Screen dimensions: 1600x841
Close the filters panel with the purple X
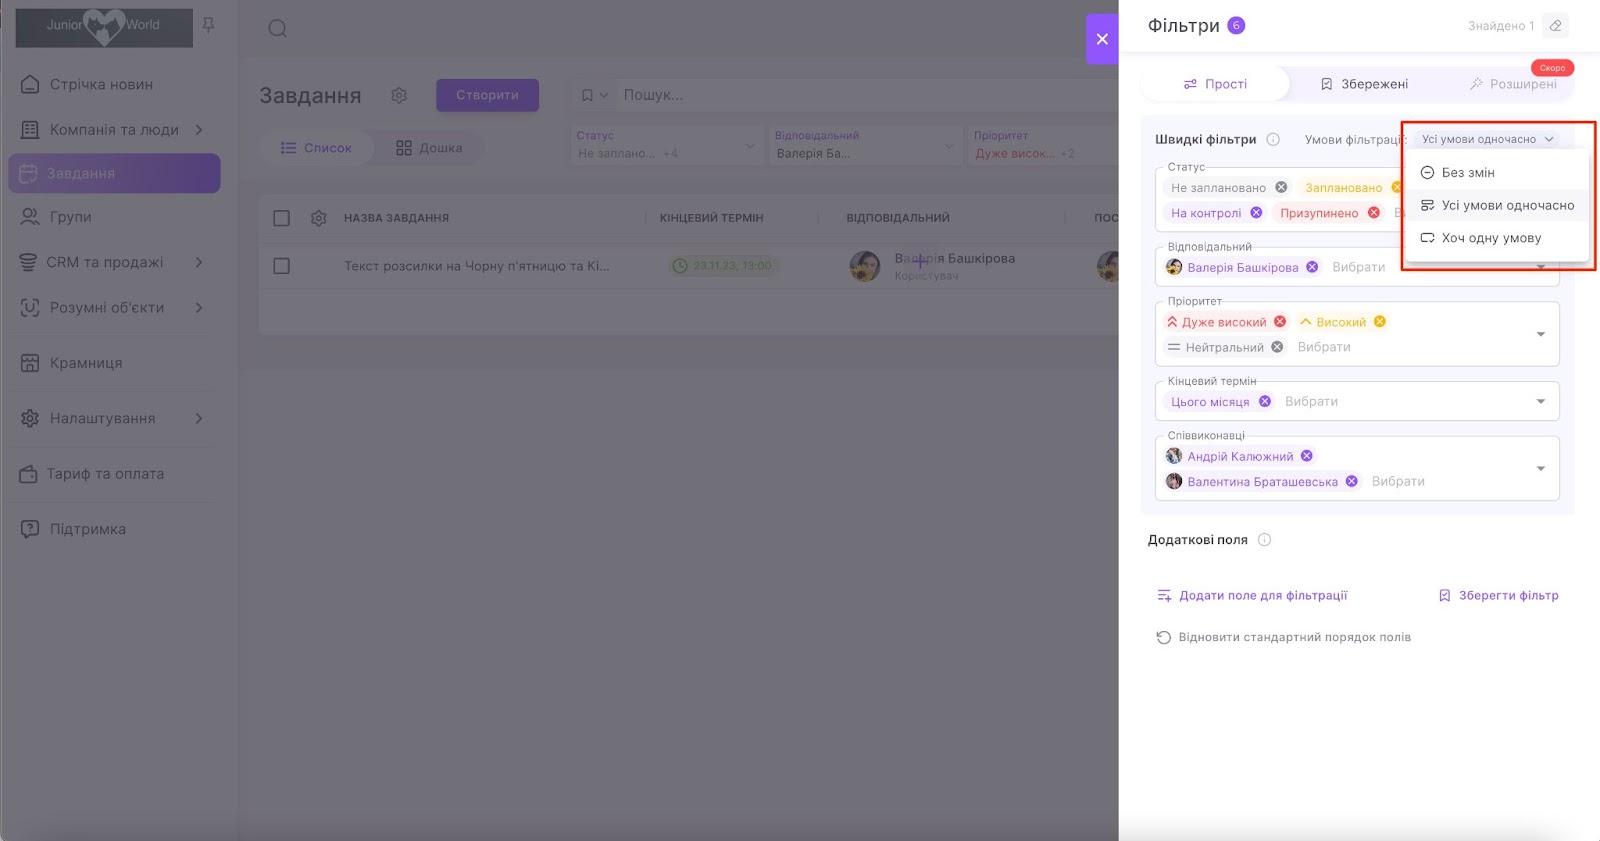(1102, 39)
